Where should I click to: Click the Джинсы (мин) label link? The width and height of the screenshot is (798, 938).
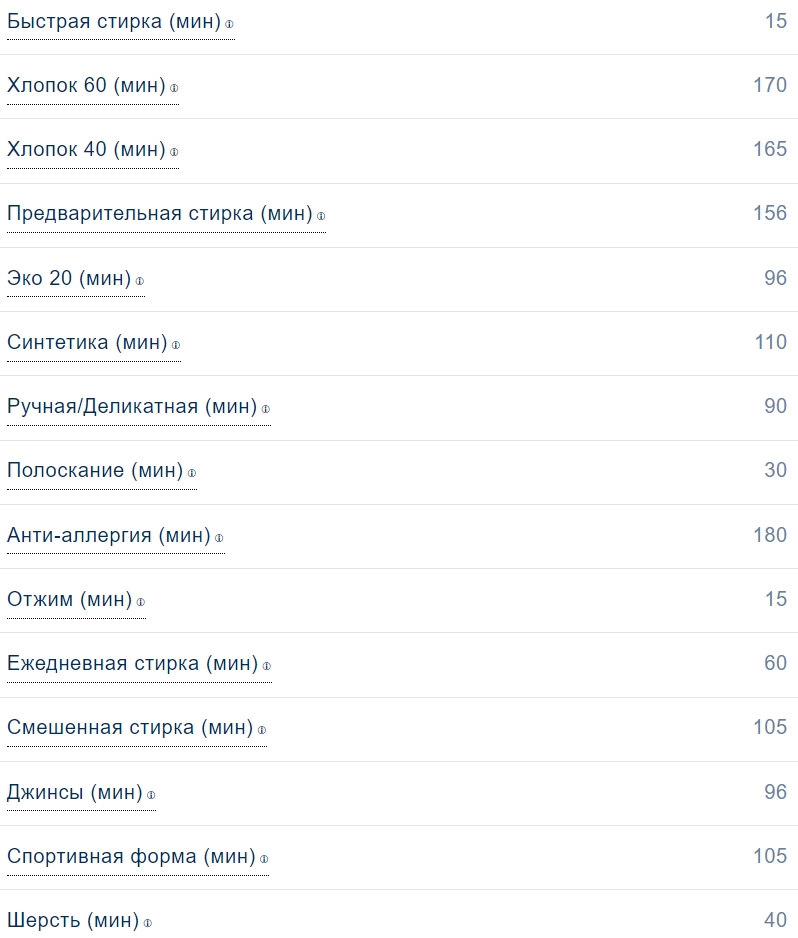[74, 792]
